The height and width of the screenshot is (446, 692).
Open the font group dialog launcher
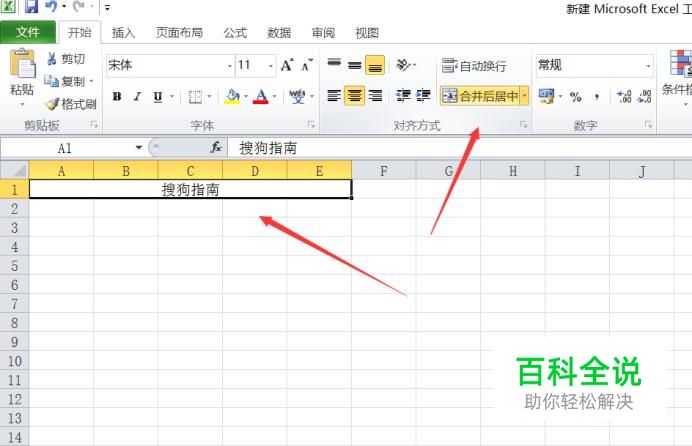click(312, 125)
